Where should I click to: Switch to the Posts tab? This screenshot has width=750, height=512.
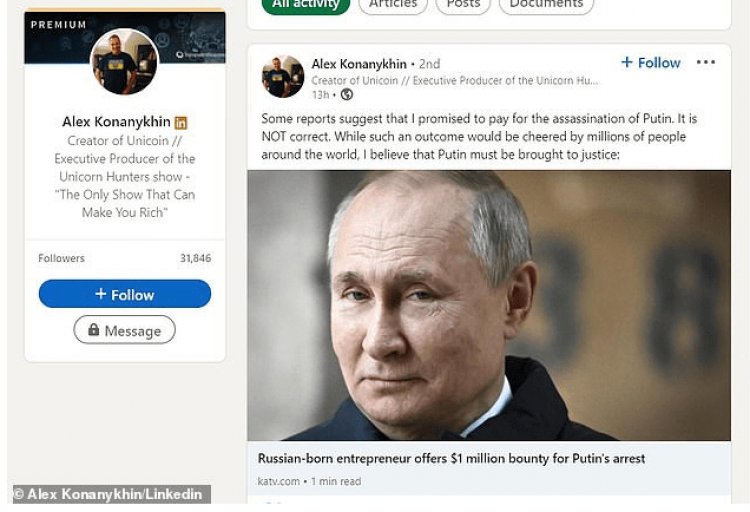coord(463,5)
